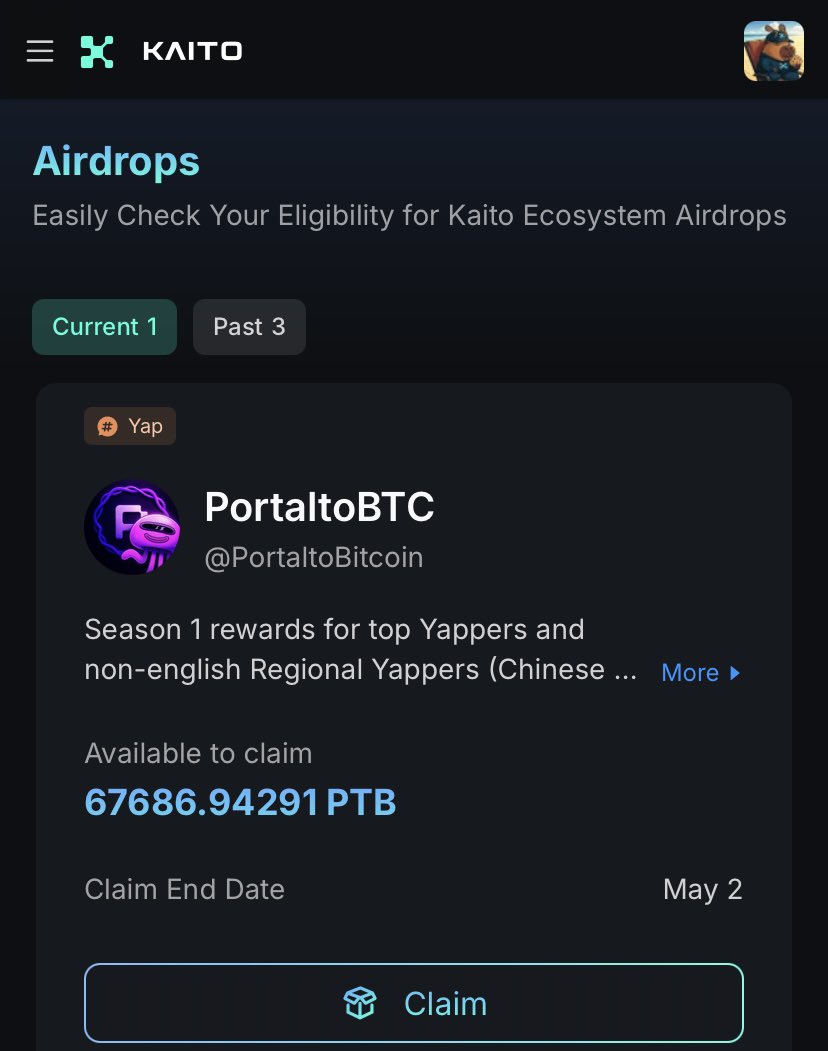
Task: Click the triangle arrow next to More
Action: (x=735, y=673)
